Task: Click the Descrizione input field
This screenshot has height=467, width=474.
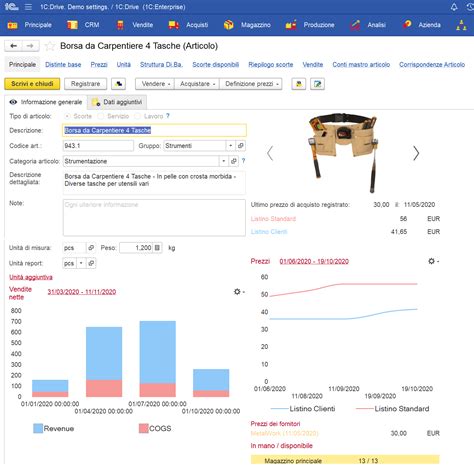Action: 154,130
